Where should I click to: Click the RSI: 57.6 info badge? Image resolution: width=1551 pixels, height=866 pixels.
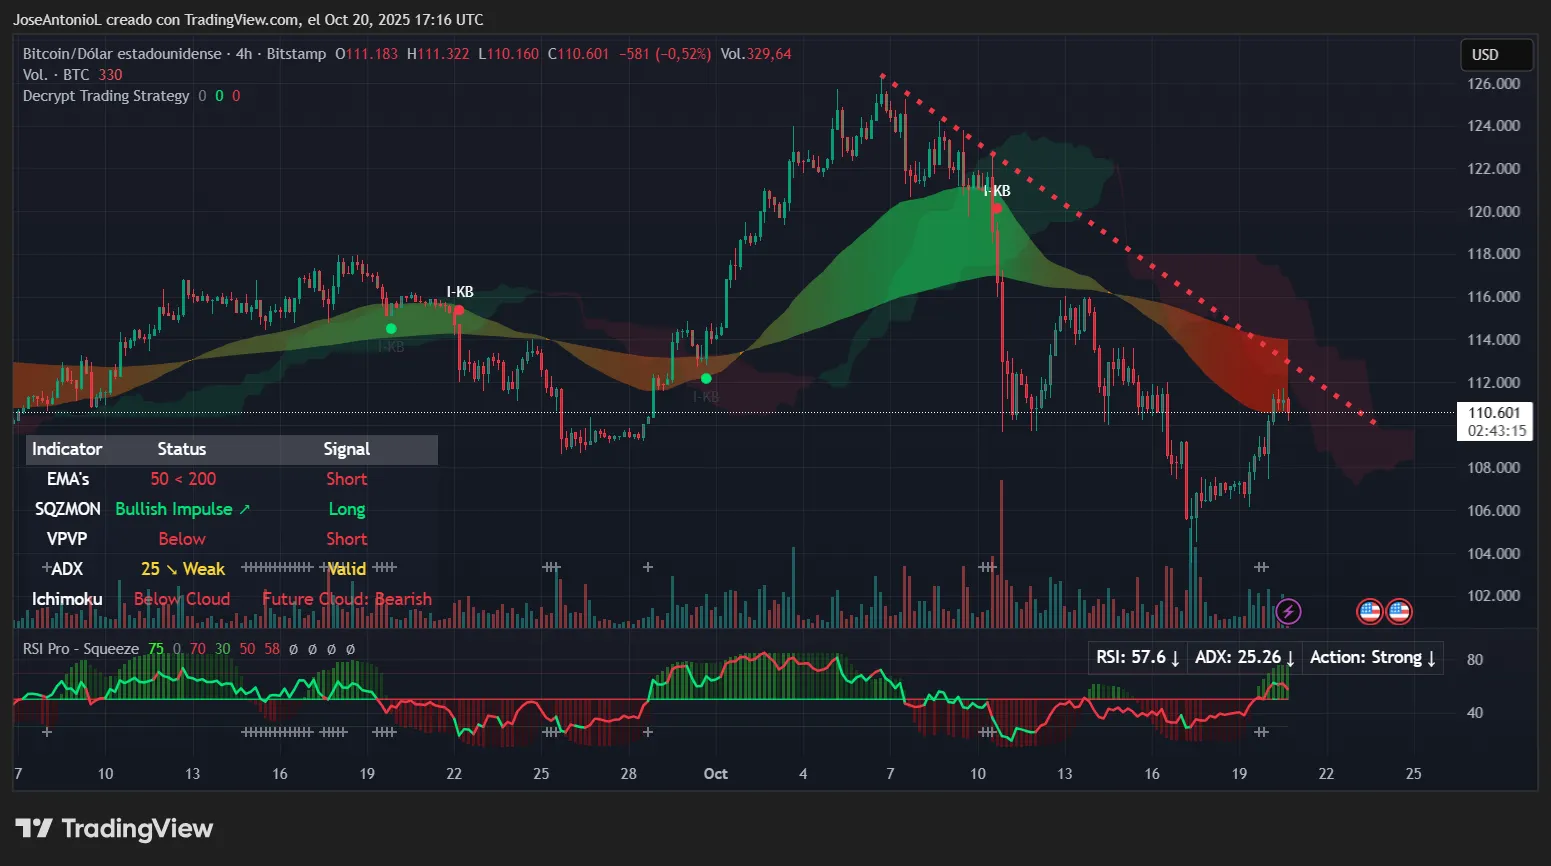pos(1137,657)
